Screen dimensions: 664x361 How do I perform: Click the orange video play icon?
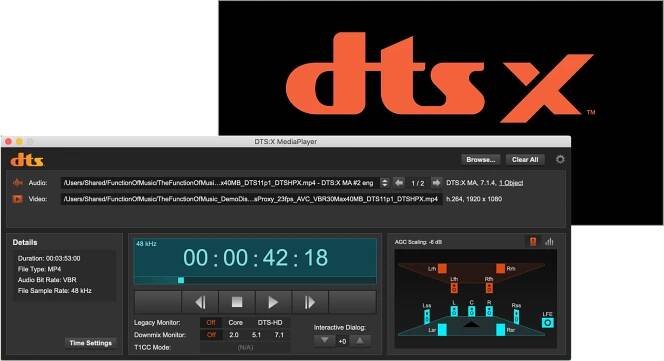(17, 199)
